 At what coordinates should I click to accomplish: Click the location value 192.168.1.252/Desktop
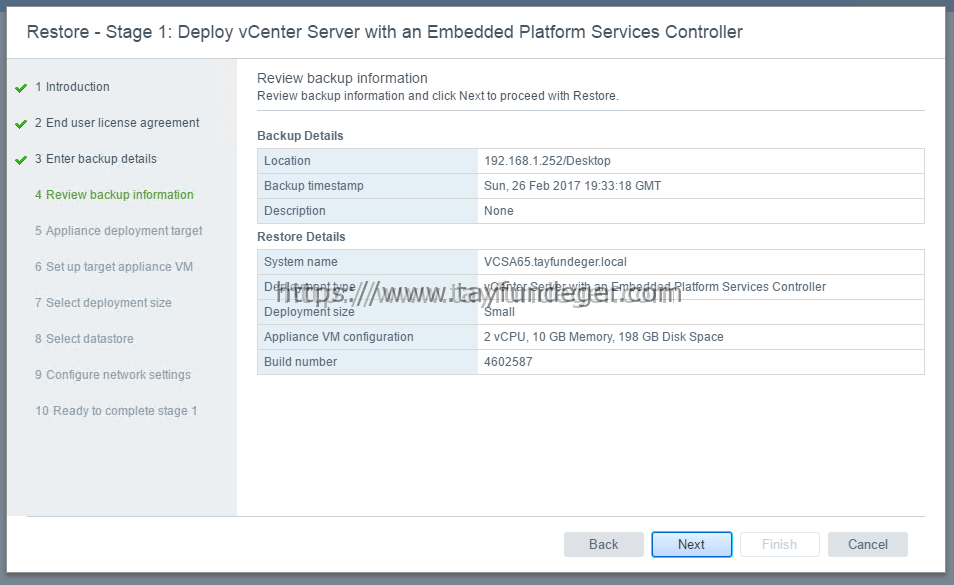pyautogui.click(x=548, y=161)
